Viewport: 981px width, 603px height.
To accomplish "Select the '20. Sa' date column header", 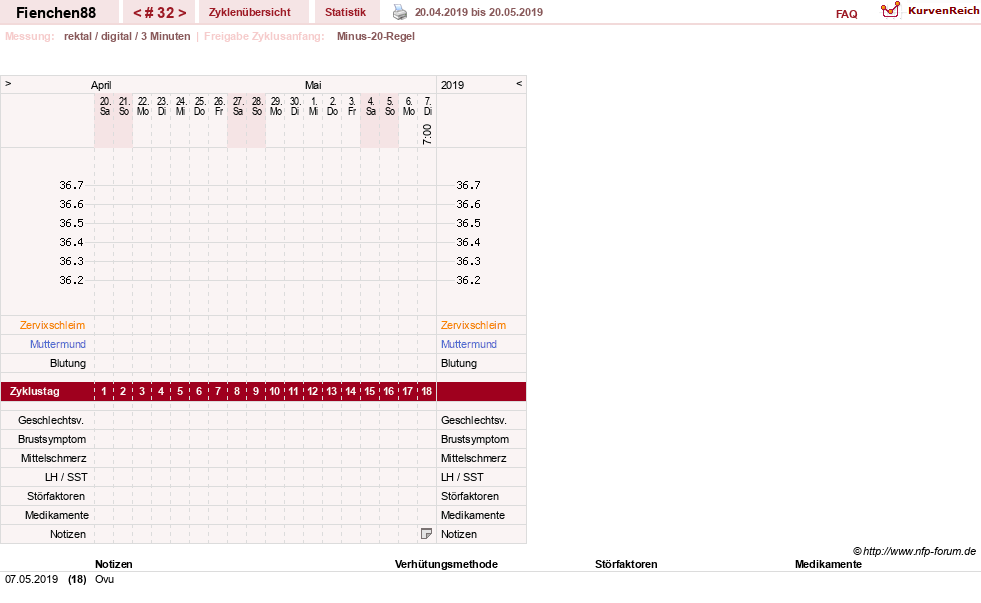I will [105, 106].
